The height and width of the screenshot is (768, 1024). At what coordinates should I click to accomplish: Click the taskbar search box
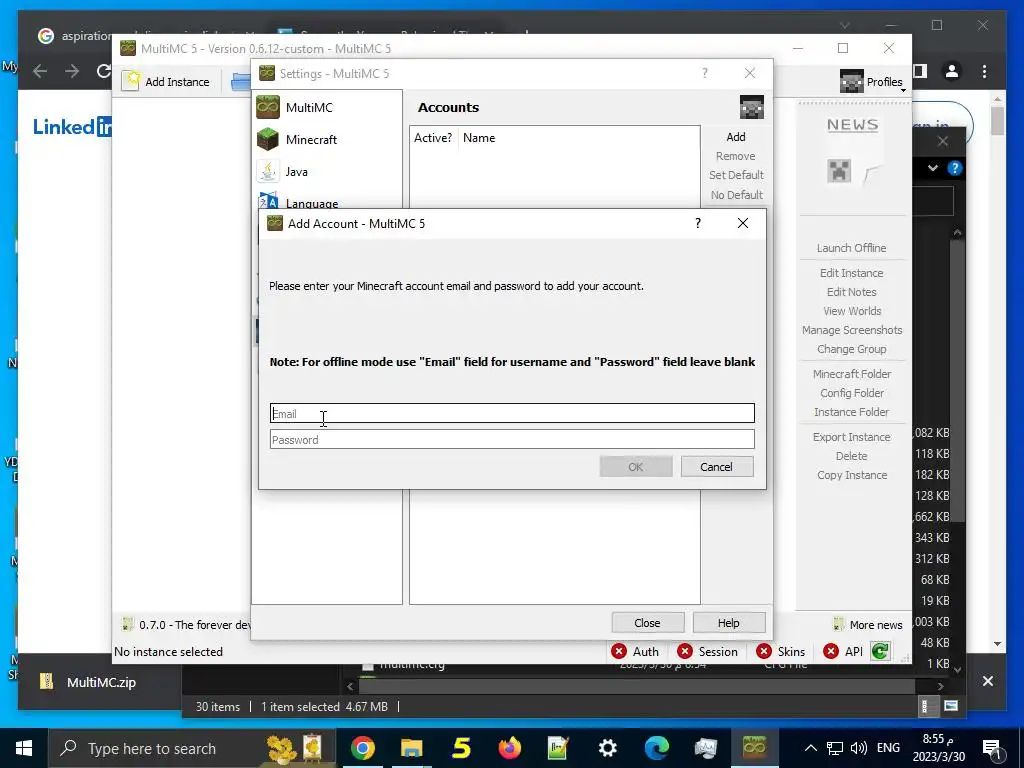192,748
